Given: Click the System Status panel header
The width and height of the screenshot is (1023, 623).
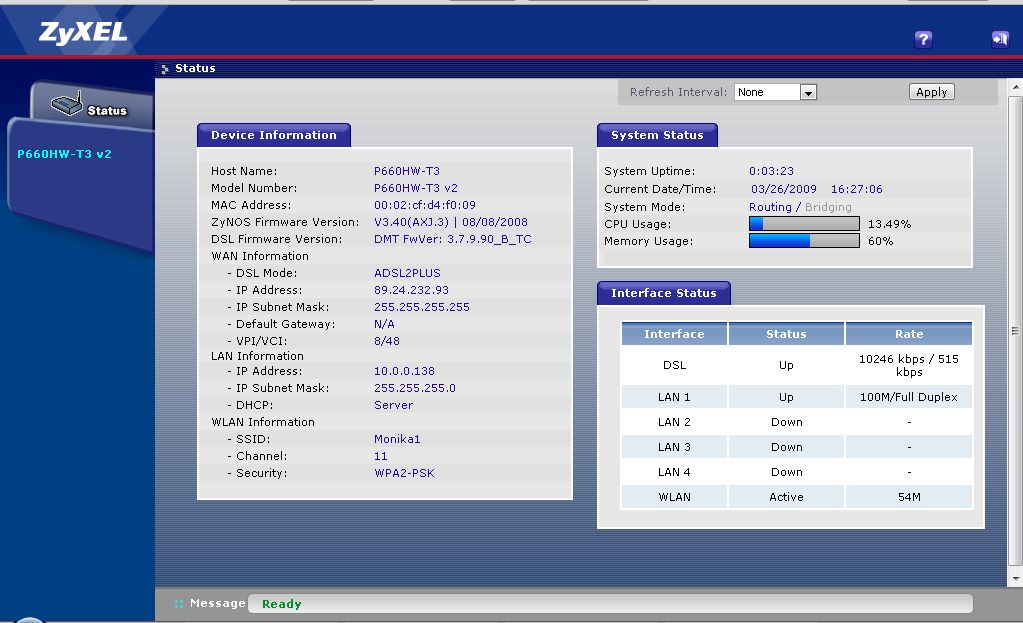Looking at the screenshot, I should [x=657, y=135].
